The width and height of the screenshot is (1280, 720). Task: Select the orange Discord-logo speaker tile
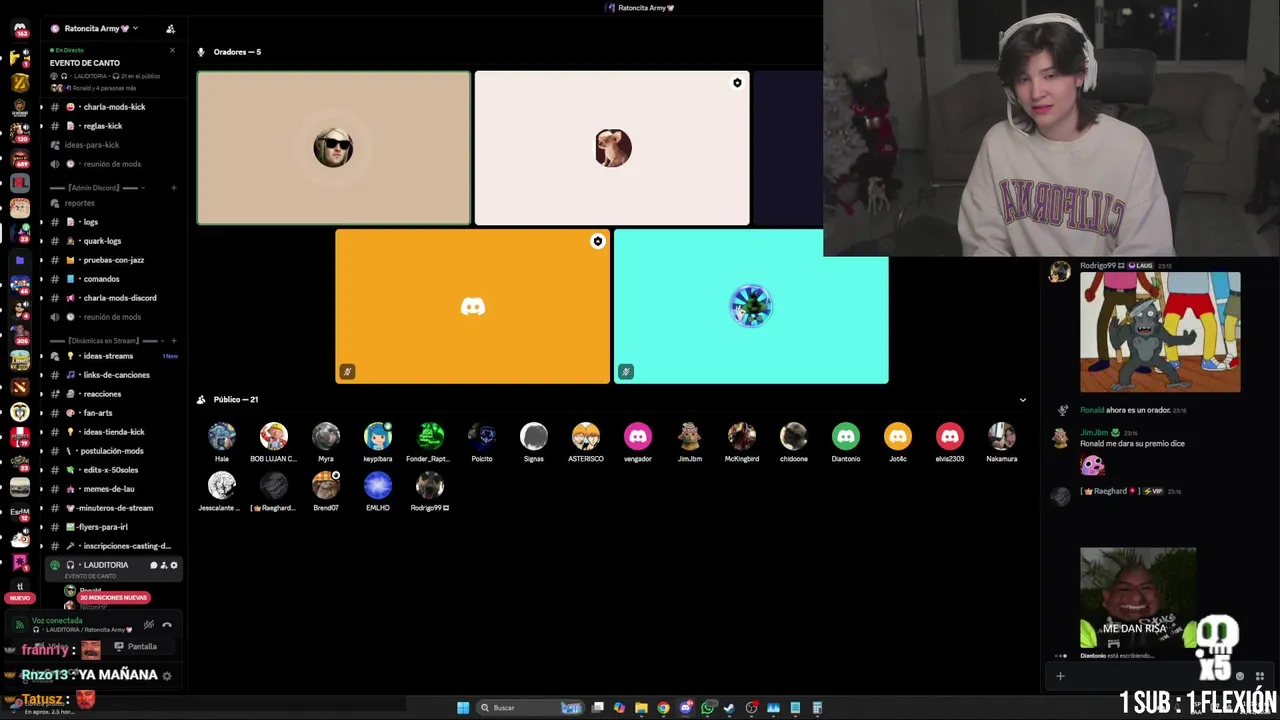pyautogui.click(x=472, y=306)
